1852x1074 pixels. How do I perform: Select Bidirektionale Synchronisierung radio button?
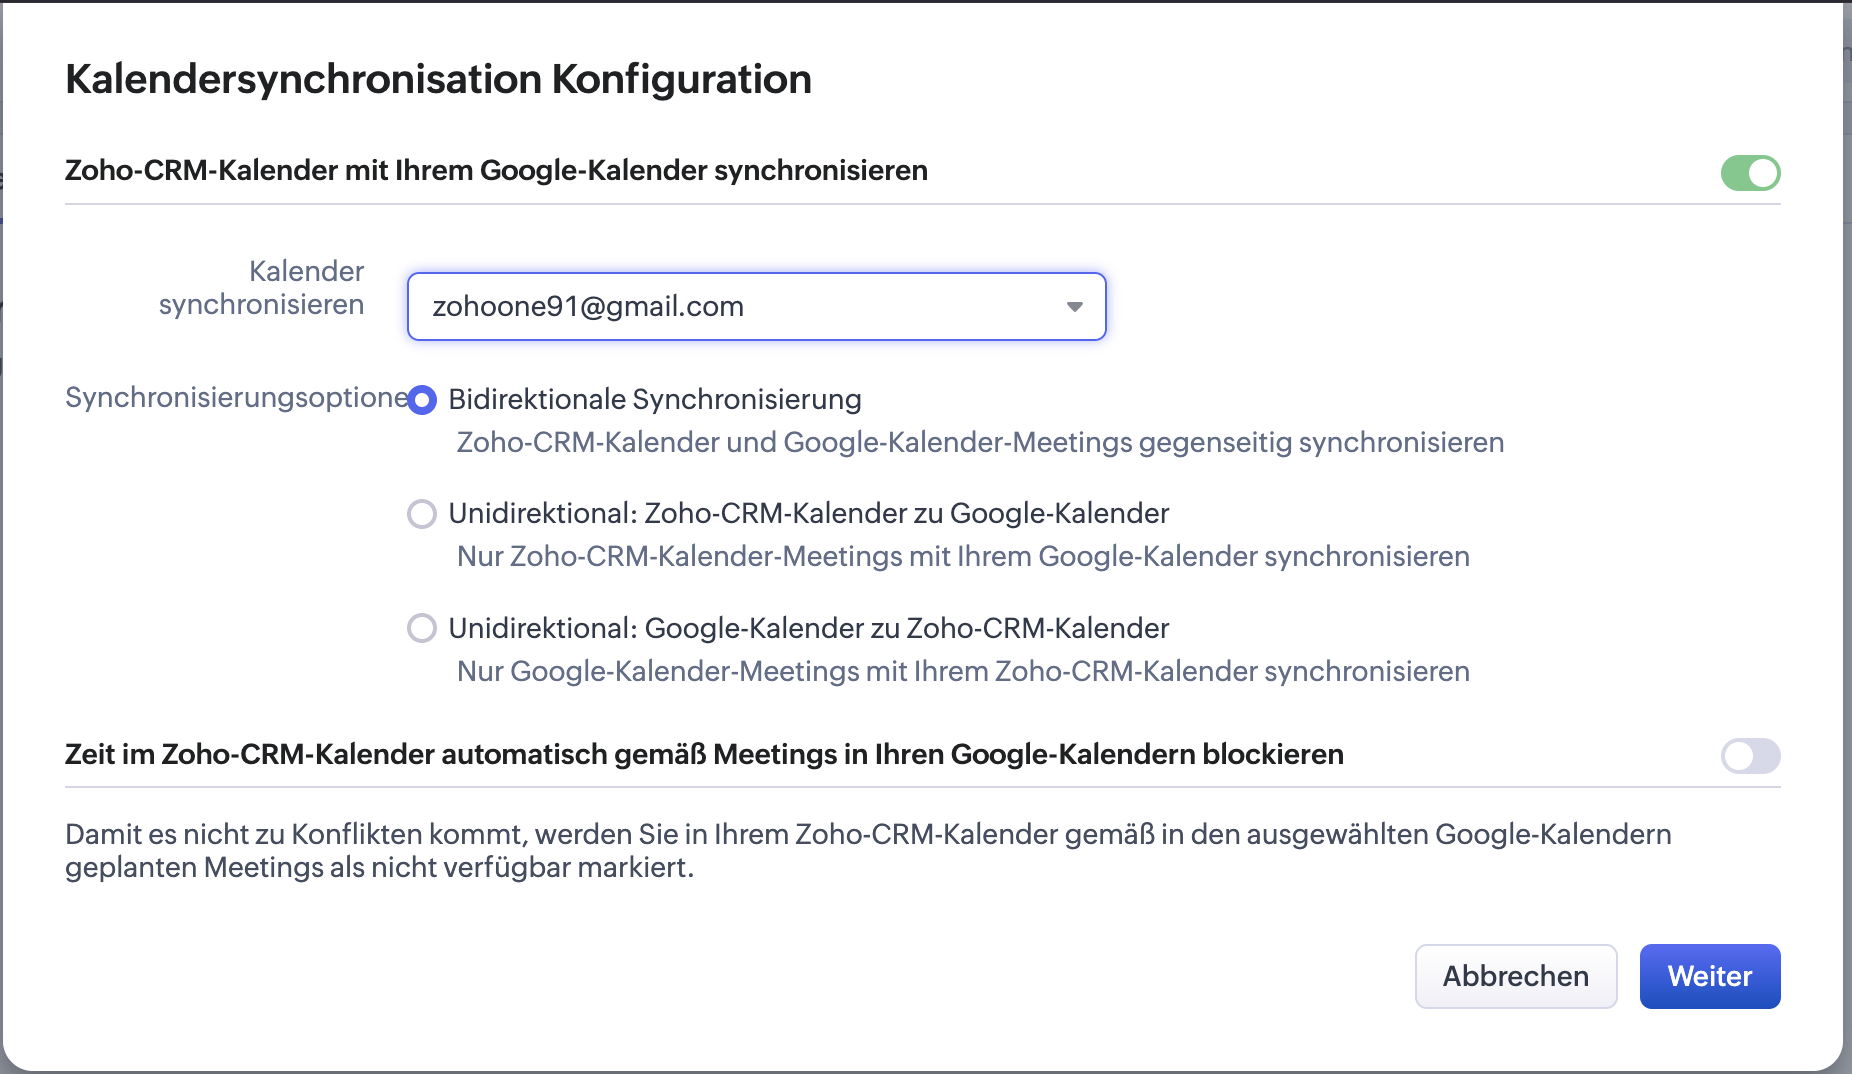[422, 400]
